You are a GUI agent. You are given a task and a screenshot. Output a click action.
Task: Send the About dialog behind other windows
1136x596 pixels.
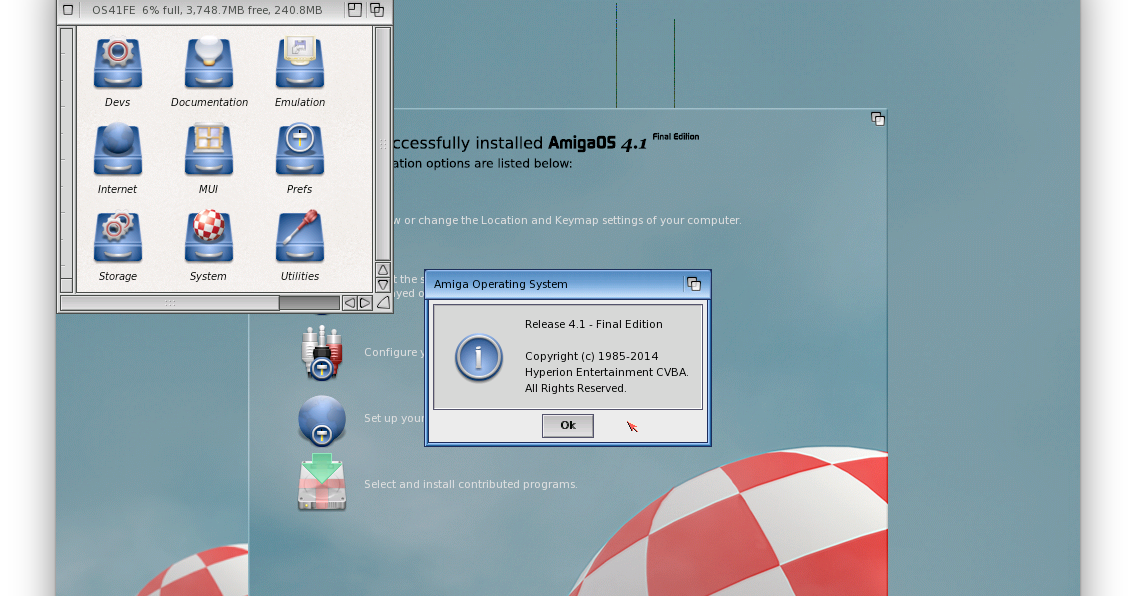694,284
